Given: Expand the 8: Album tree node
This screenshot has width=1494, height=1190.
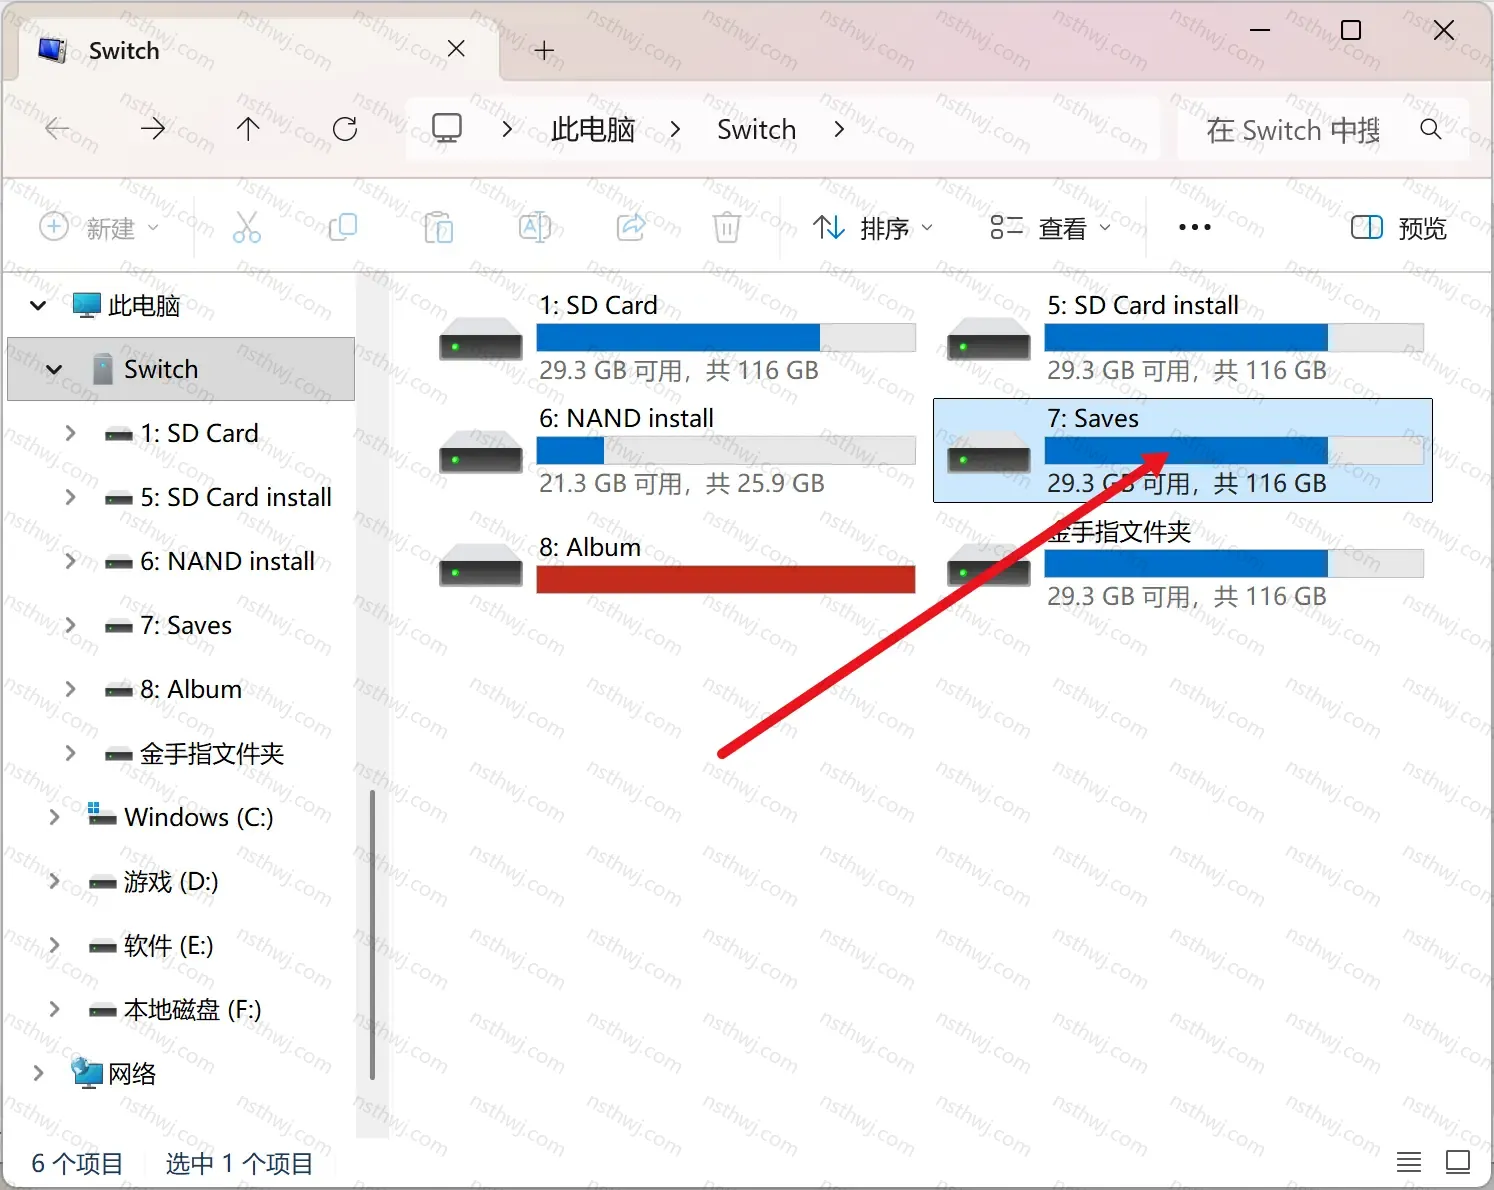Looking at the screenshot, I should (x=70, y=689).
